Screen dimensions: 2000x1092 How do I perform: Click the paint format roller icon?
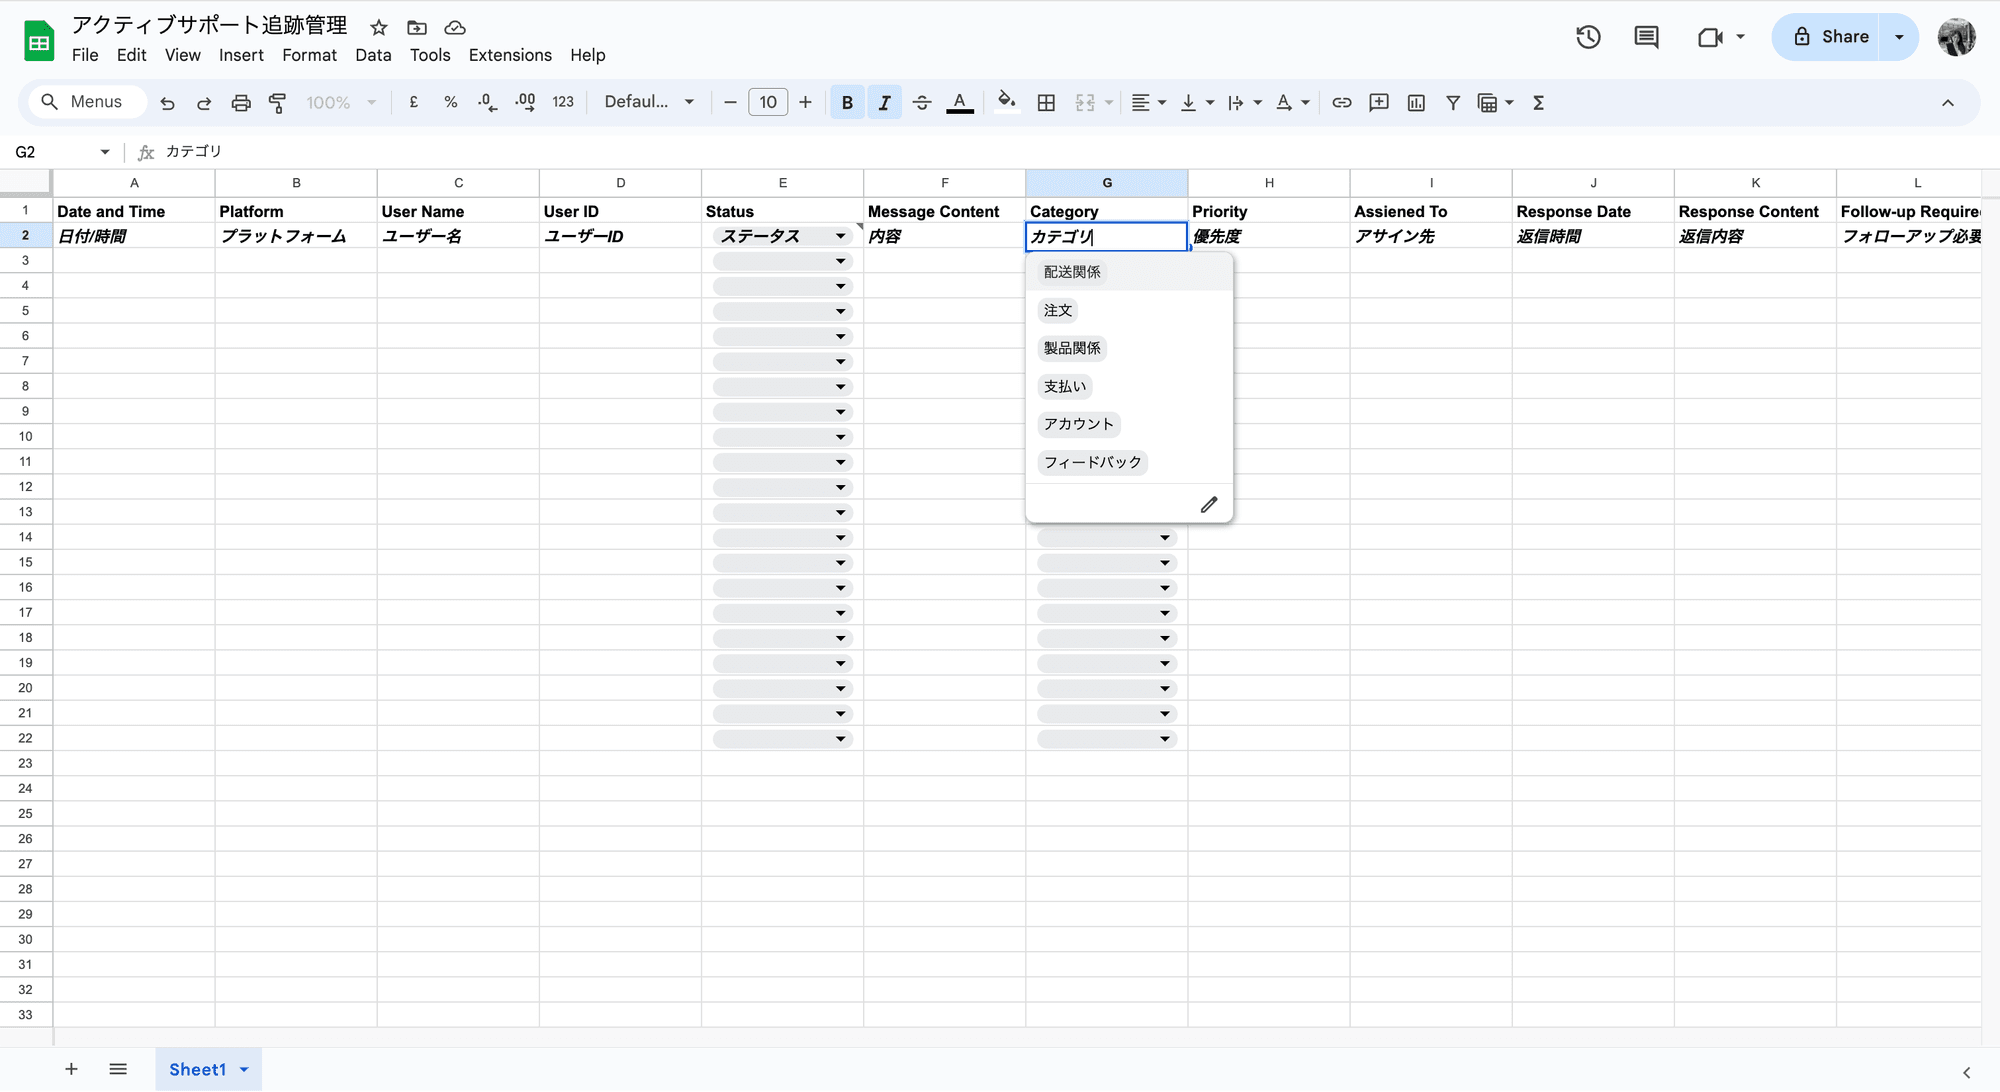(x=278, y=103)
